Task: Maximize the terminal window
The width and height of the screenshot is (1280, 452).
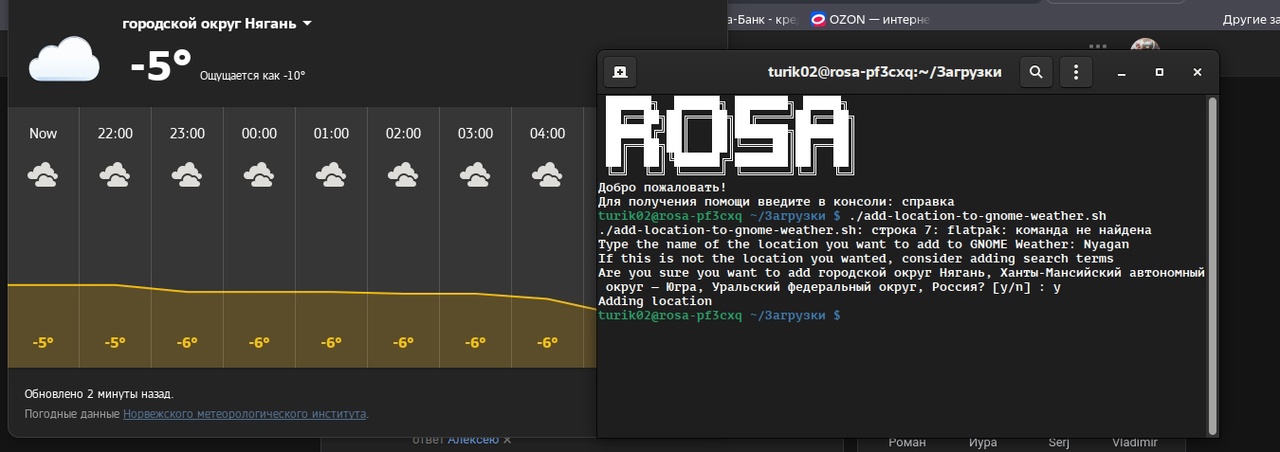Action: tap(1159, 72)
